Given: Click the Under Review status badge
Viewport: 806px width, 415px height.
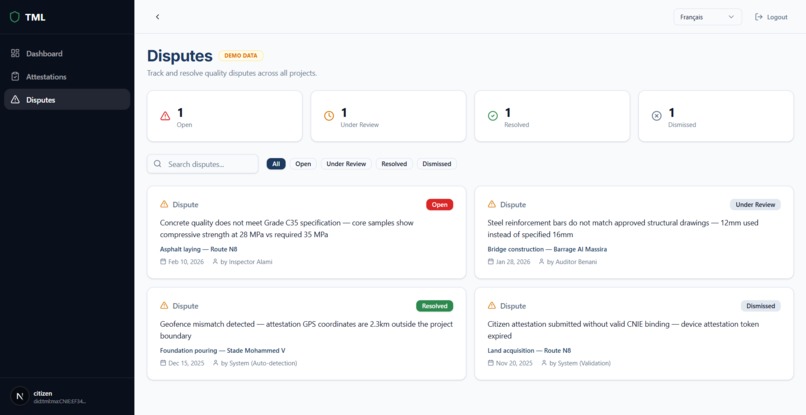Looking at the screenshot, I should [x=755, y=205].
